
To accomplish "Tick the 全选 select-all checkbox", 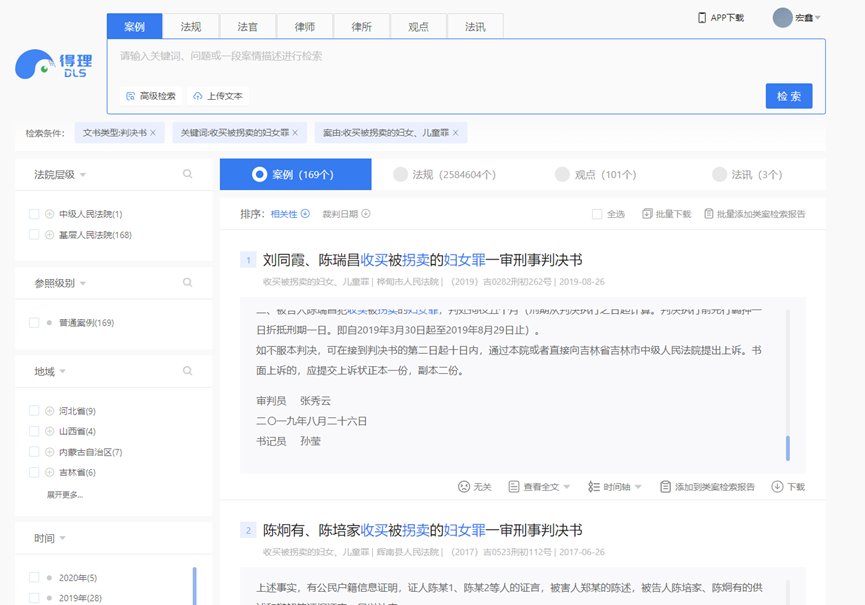I will (597, 214).
